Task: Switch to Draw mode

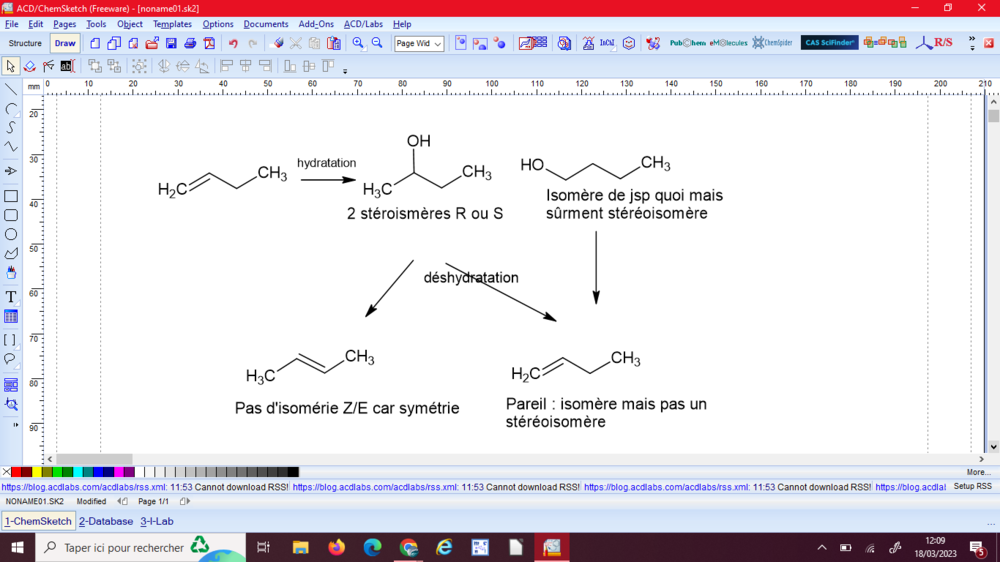Action: pyautogui.click(x=65, y=43)
